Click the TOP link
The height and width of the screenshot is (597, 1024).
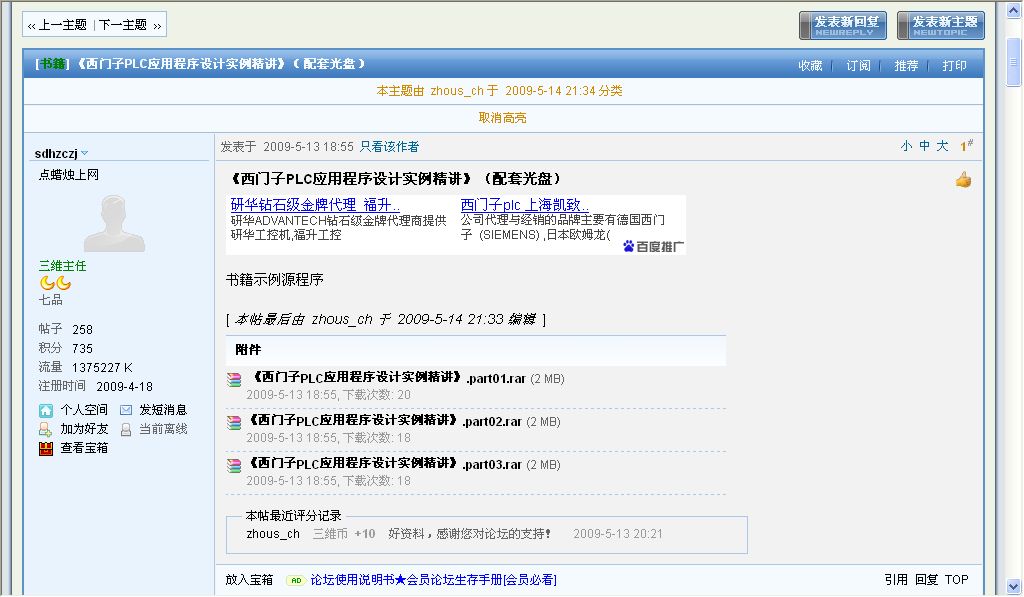point(956,579)
